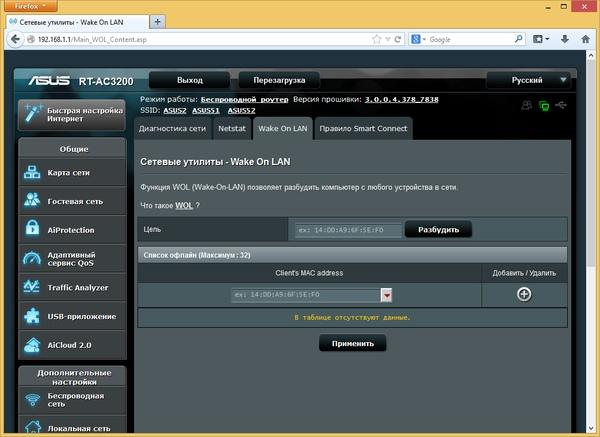Click the target MAC address input field
The height and width of the screenshot is (437, 600).
348,230
